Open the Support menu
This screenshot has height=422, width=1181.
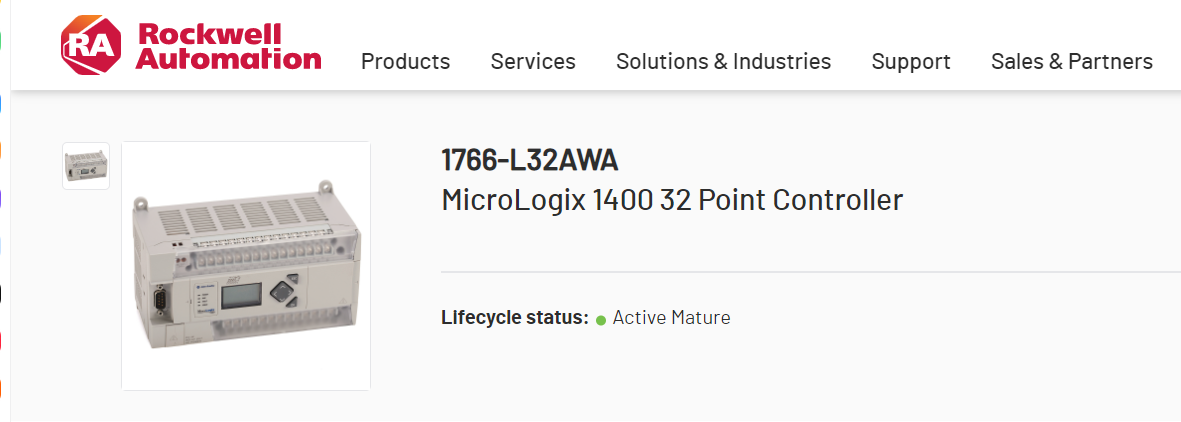pyautogui.click(x=911, y=61)
